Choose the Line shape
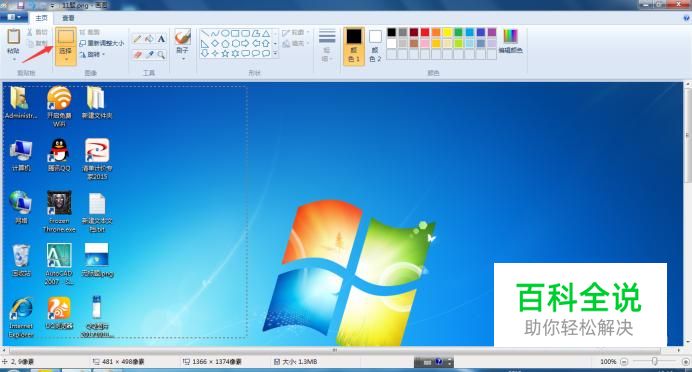Image resolution: width=692 pixels, height=372 pixels. pyautogui.click(x=205, y=34)
